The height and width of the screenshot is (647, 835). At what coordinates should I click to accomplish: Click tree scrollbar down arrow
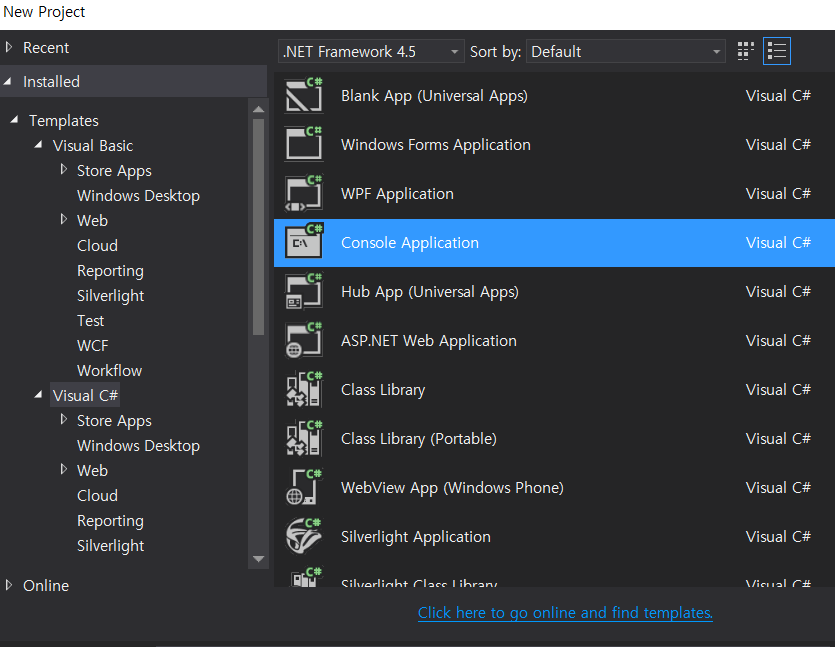click(x=259, y=559)
